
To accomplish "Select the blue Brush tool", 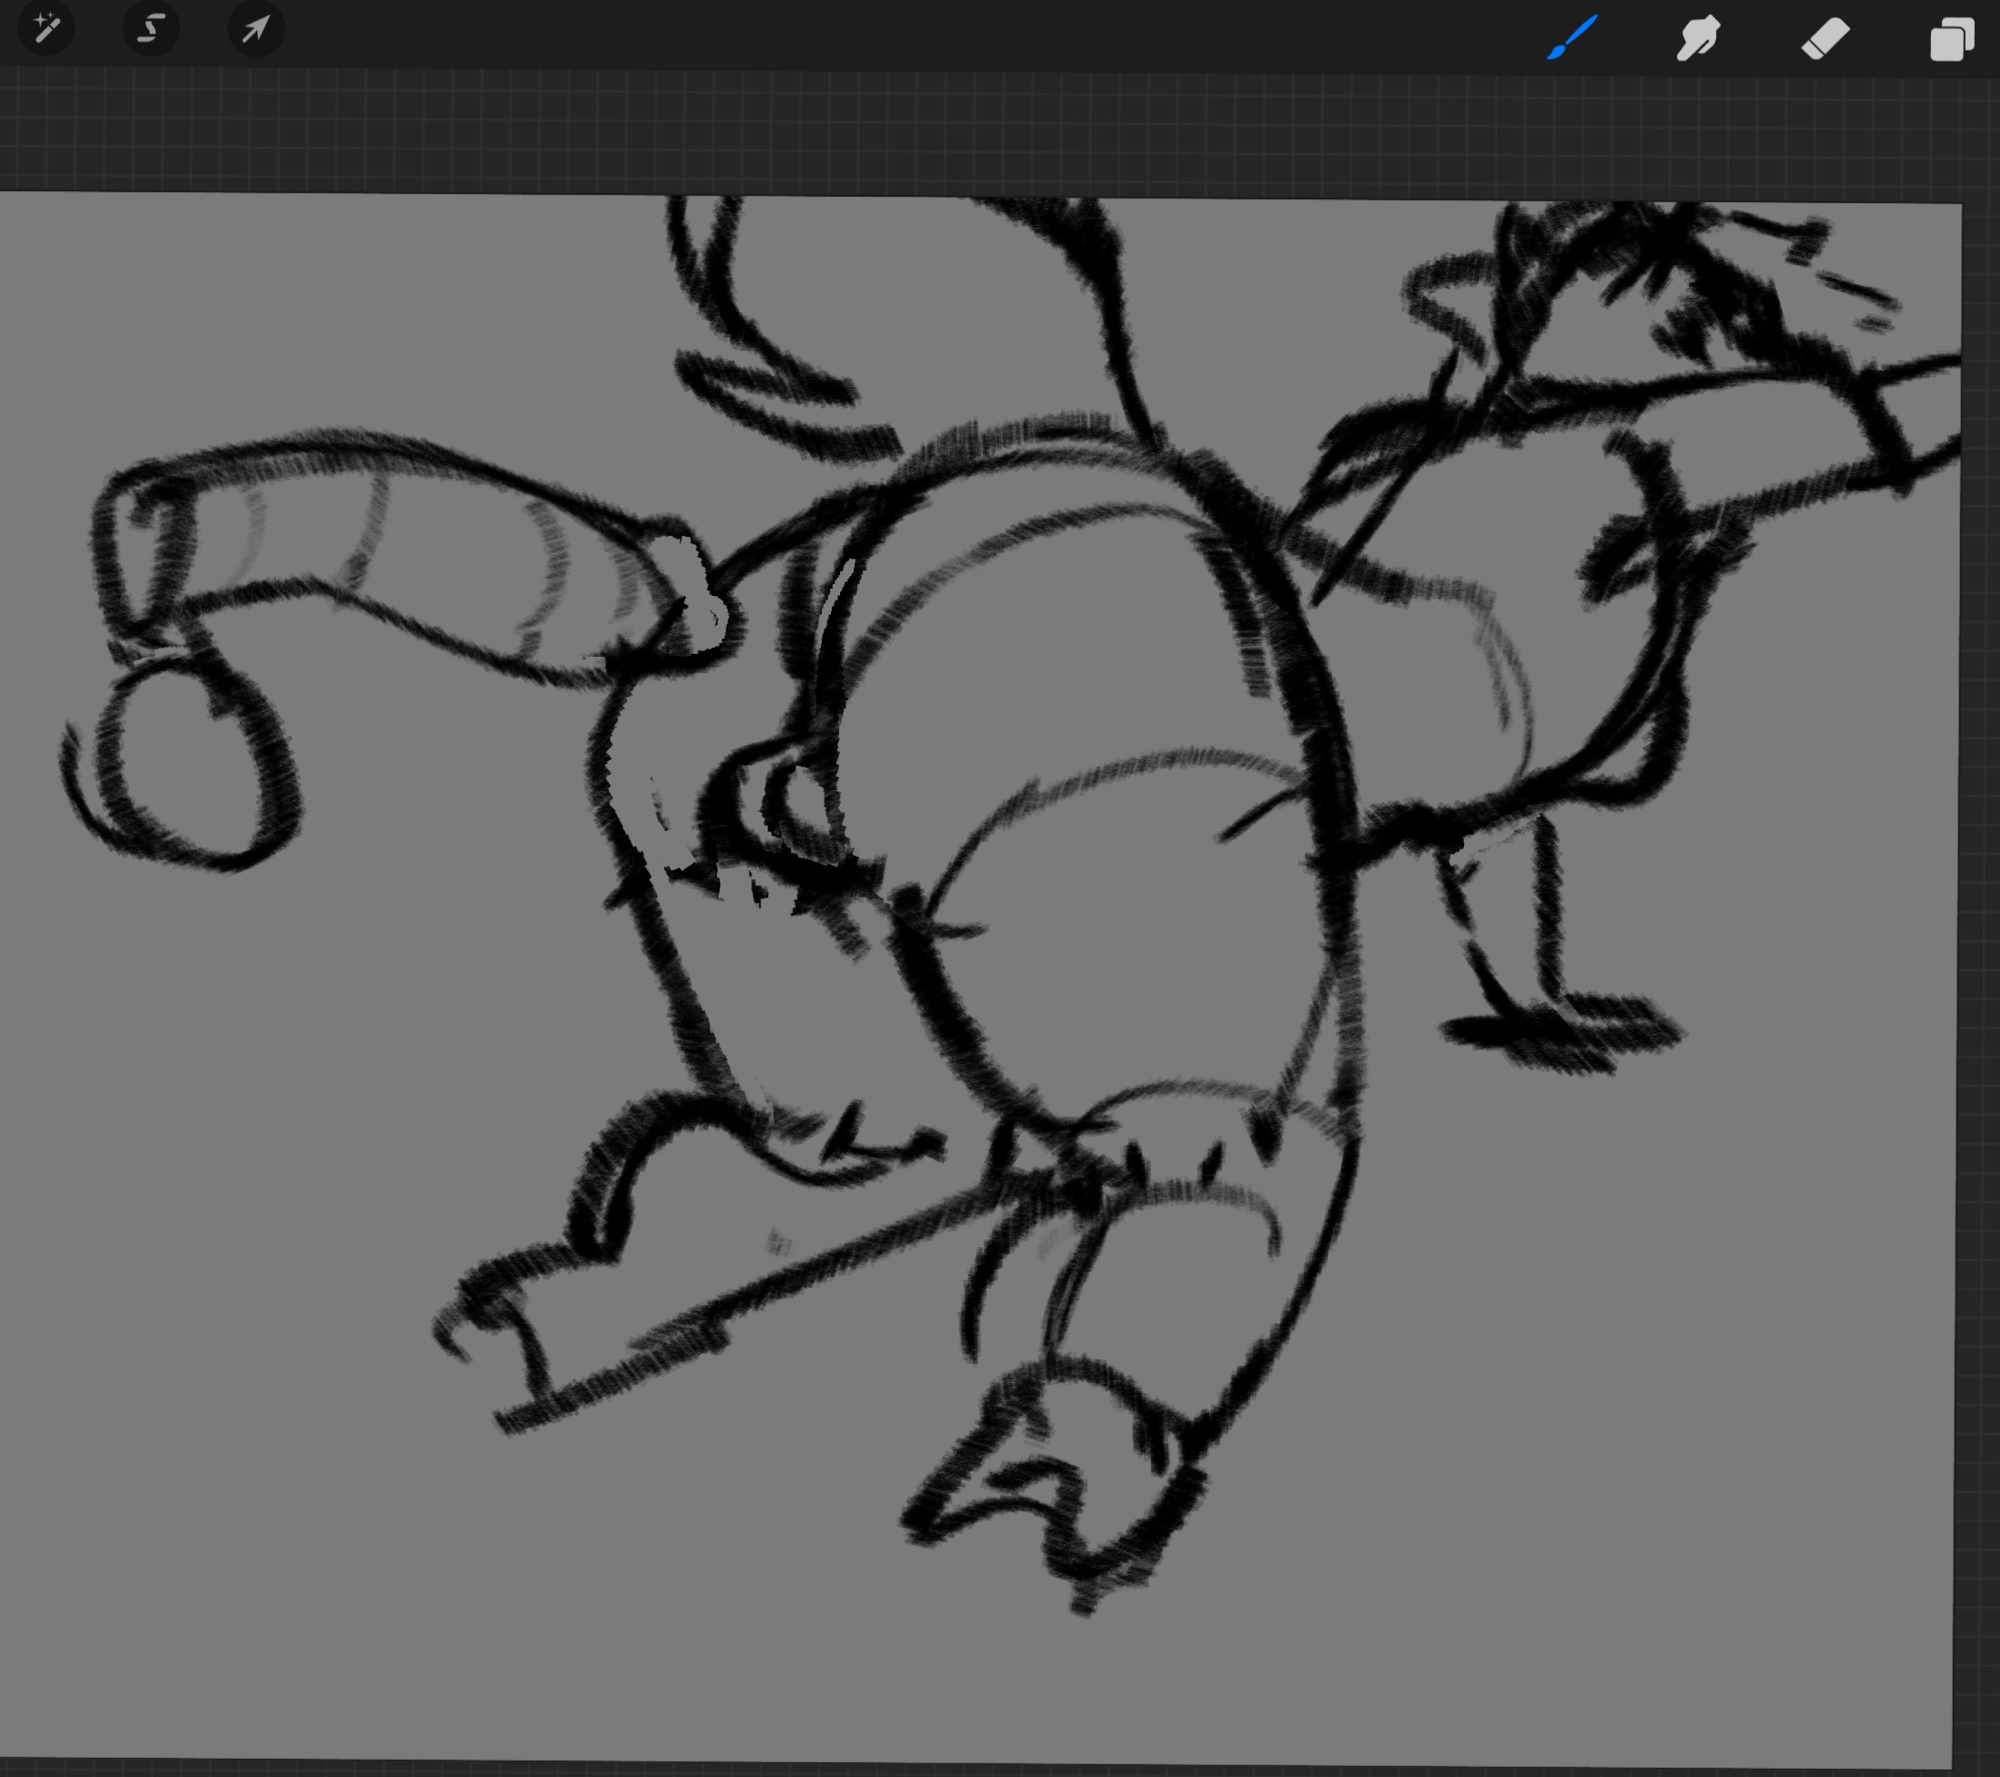I will tap(1572, 38).
